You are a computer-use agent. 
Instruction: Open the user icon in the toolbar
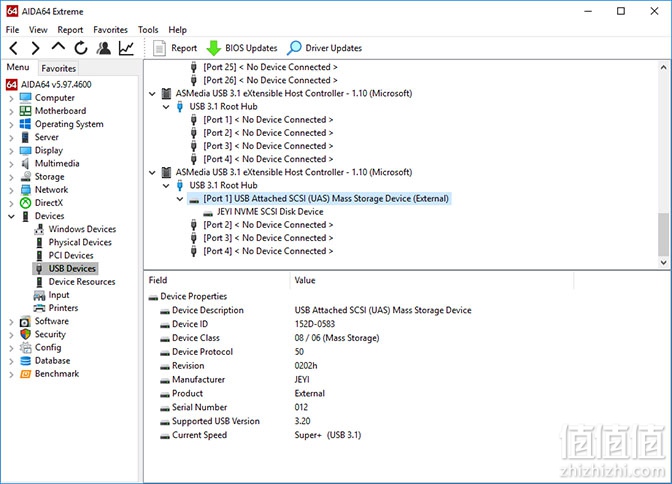click(x=104, y=48)
